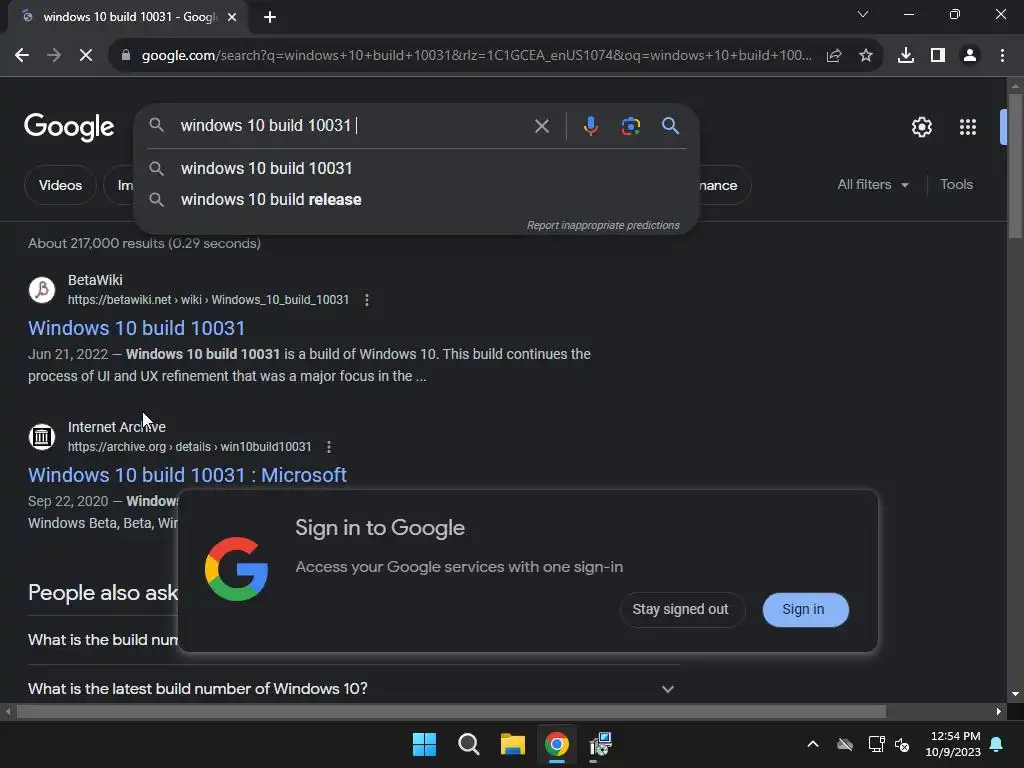Click the scroll down arrow
This screenshot has height=768, width=1024.
click(x=1015, y=694)
